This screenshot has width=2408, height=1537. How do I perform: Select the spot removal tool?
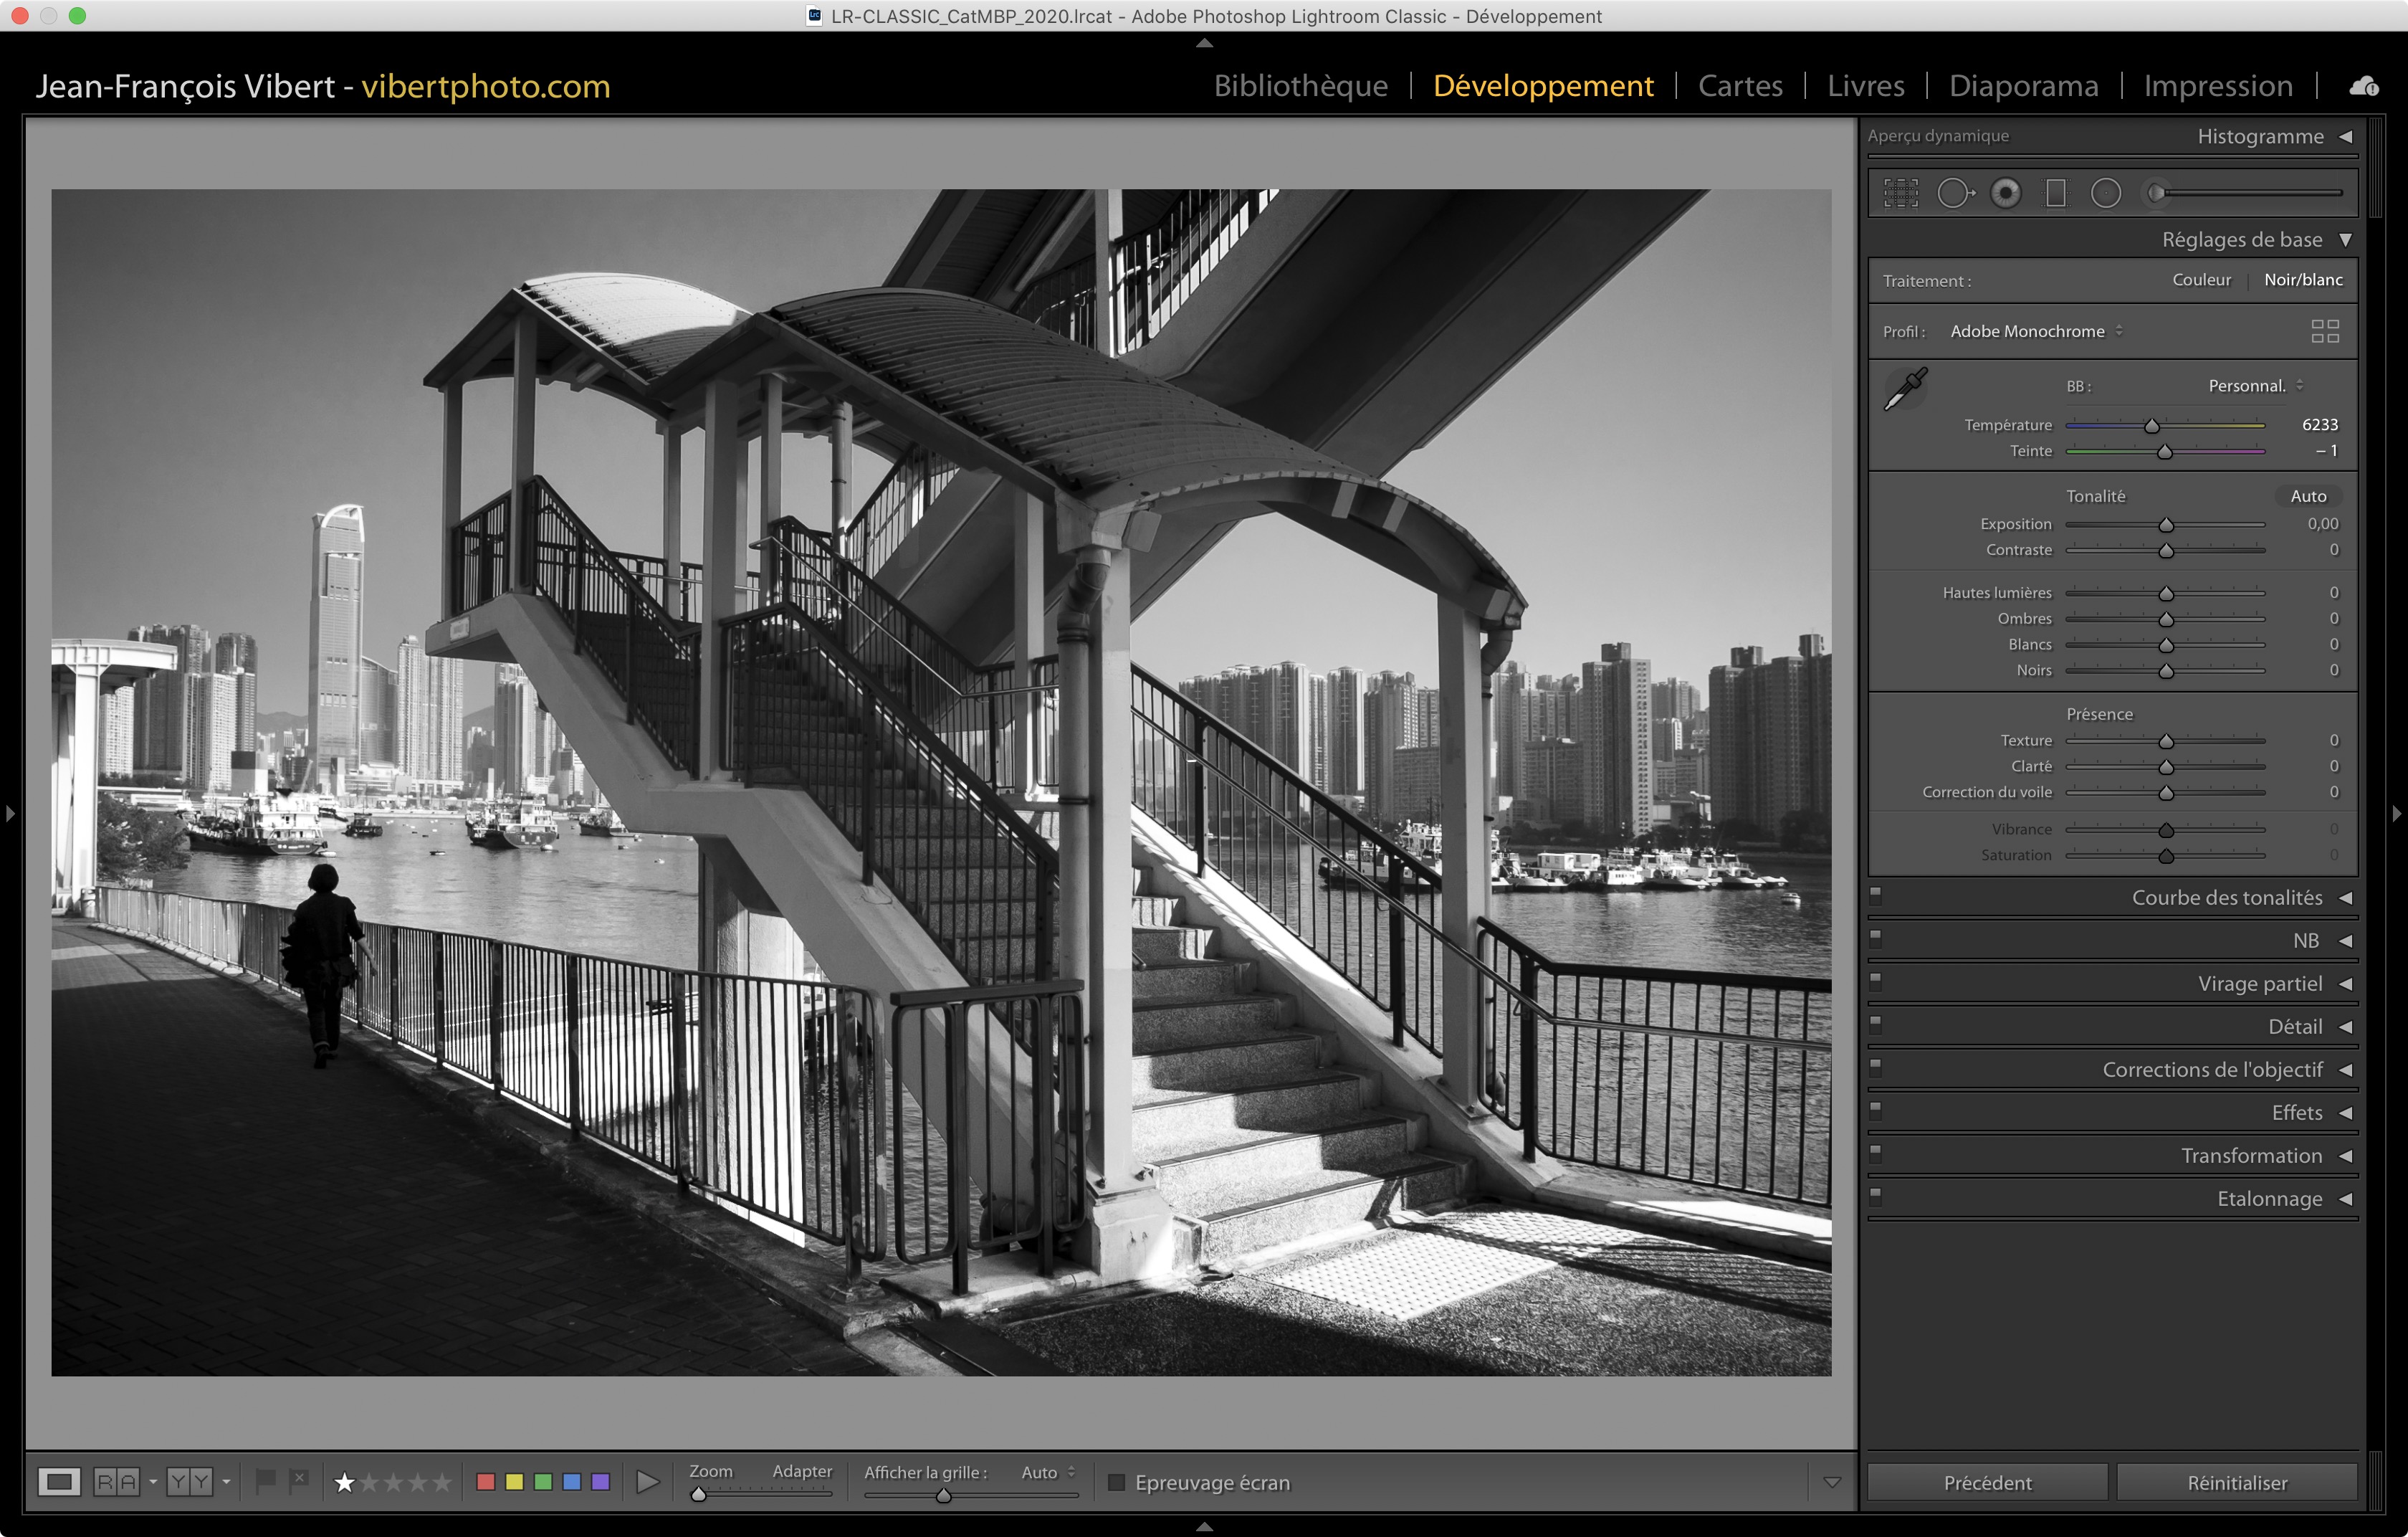pyautogui.click(x=1954, y=193)
